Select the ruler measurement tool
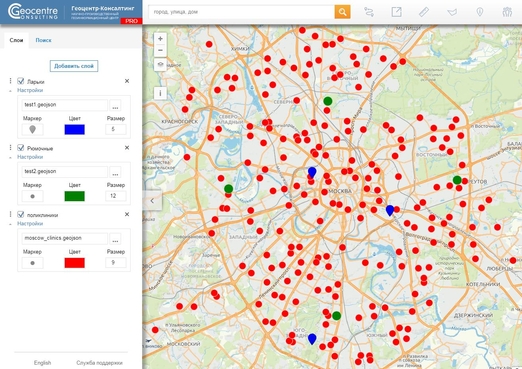The width and height of the screenshot is (522, 369). 424,12
